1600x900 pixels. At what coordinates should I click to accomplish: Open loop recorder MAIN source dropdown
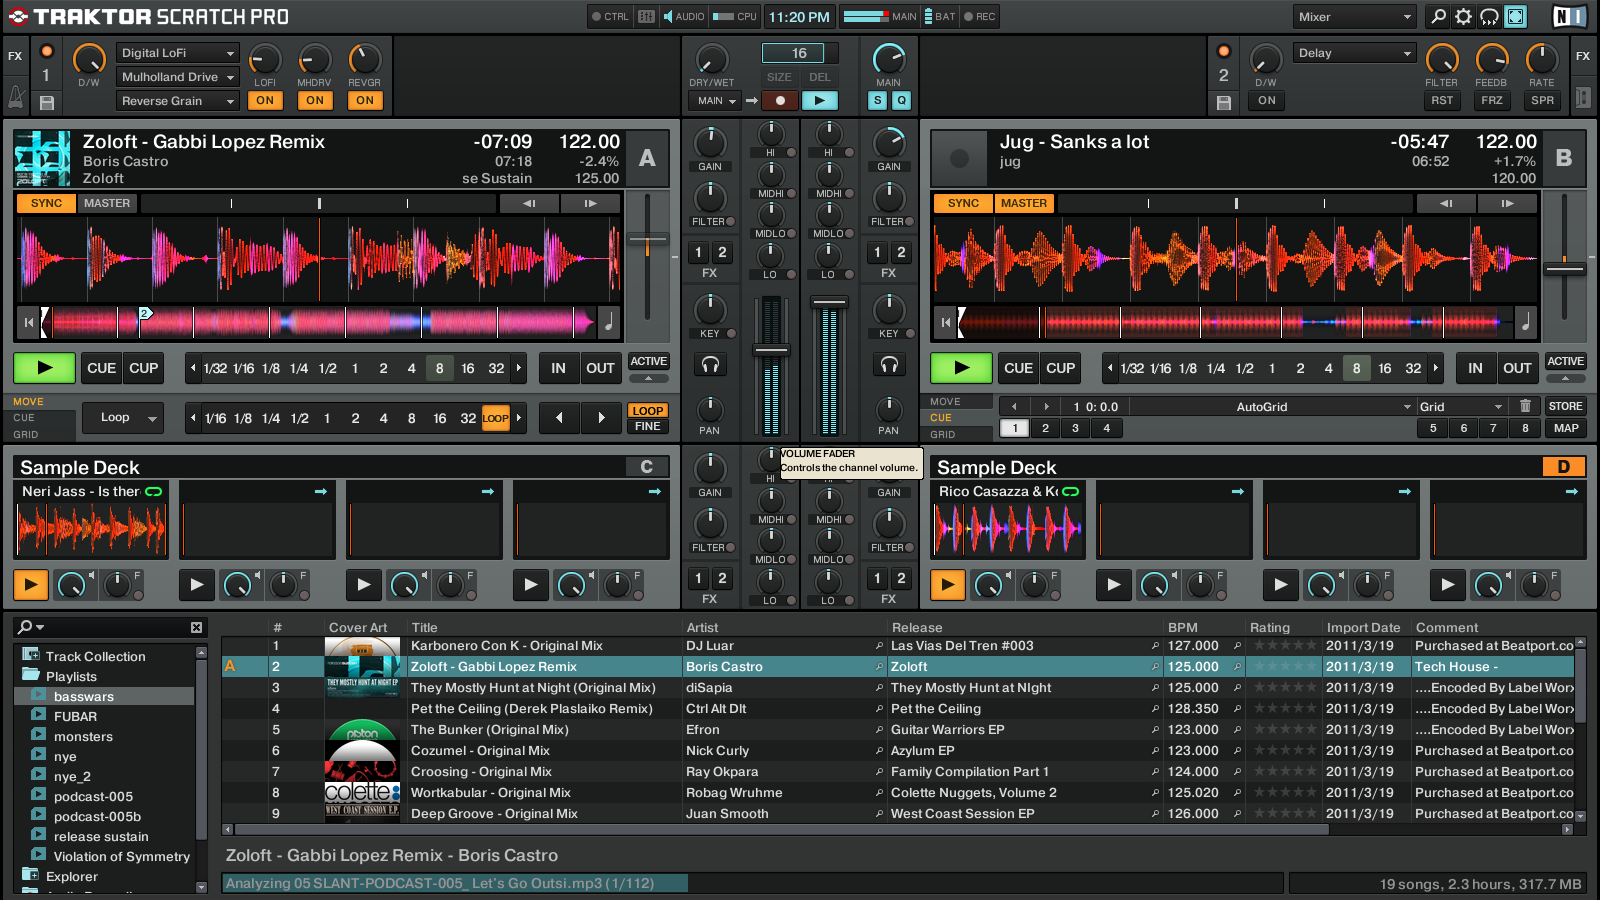click(715, 100)
